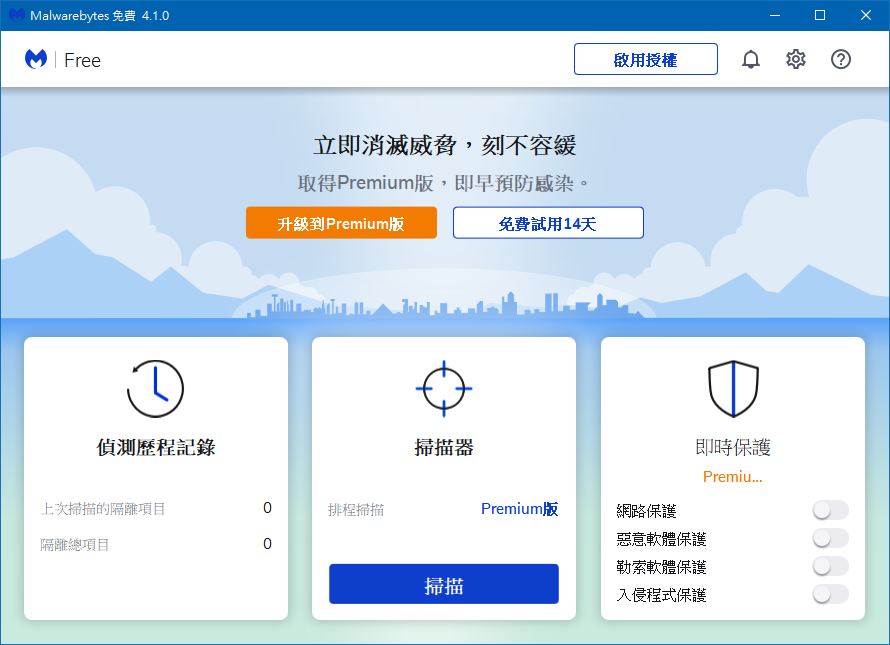
Task: Switch on 入侵程式保護 exploit protection toggle
Action: [830, 594]
